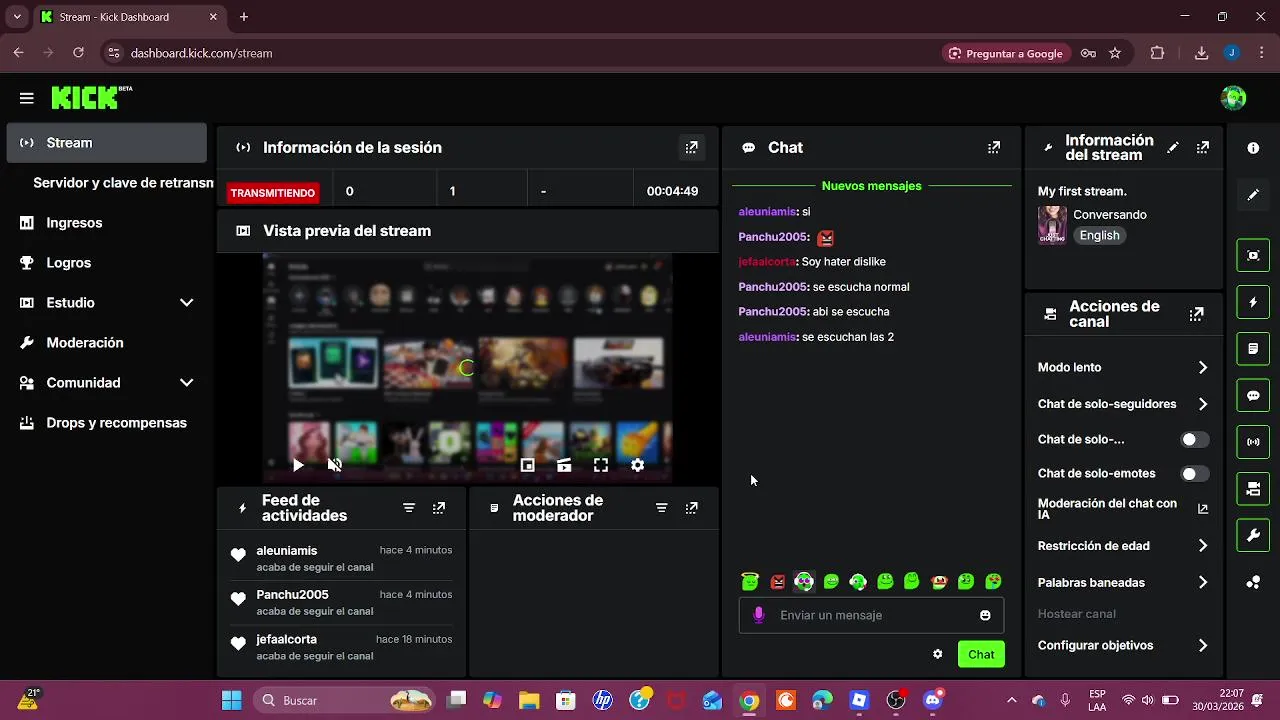Viewport: 1280px width, 720px height.
Task: Click the English language tag
Action: point(1099,236)
